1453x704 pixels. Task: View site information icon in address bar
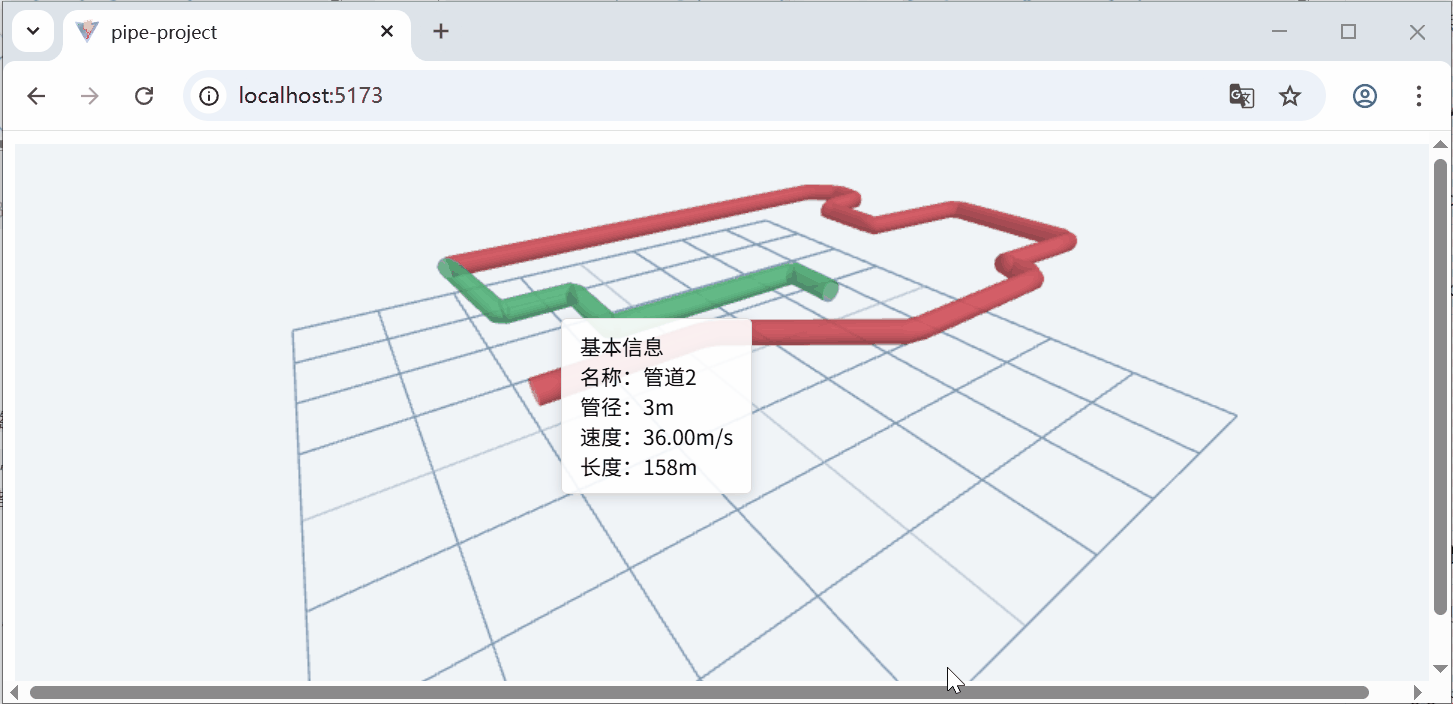[x=208, y=96]
